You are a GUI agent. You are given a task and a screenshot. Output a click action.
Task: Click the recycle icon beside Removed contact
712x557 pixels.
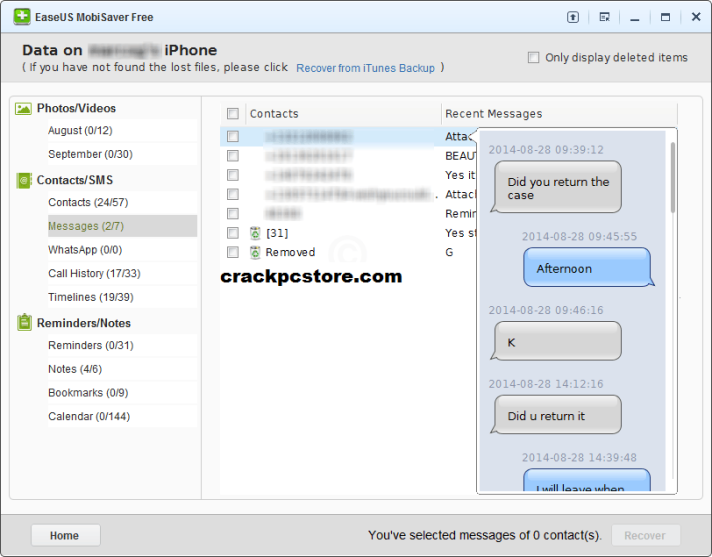click(x=255, y=252)
